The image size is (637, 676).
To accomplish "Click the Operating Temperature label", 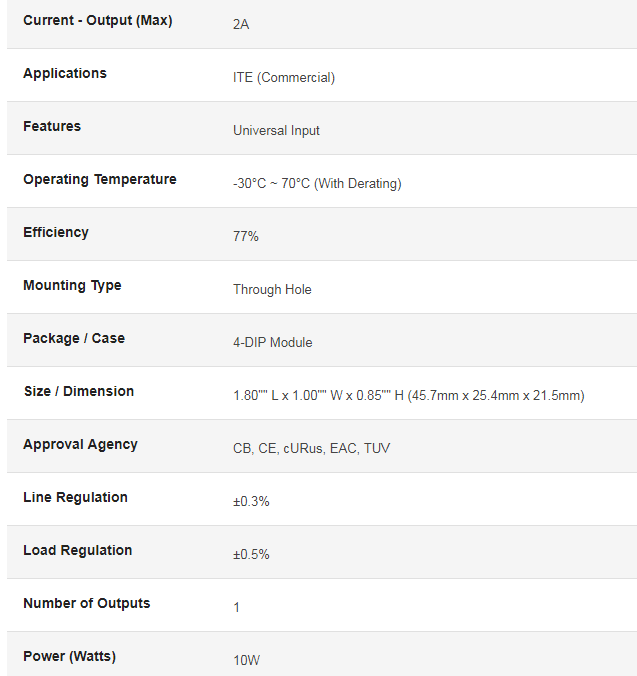I will (x=100, y=179).
